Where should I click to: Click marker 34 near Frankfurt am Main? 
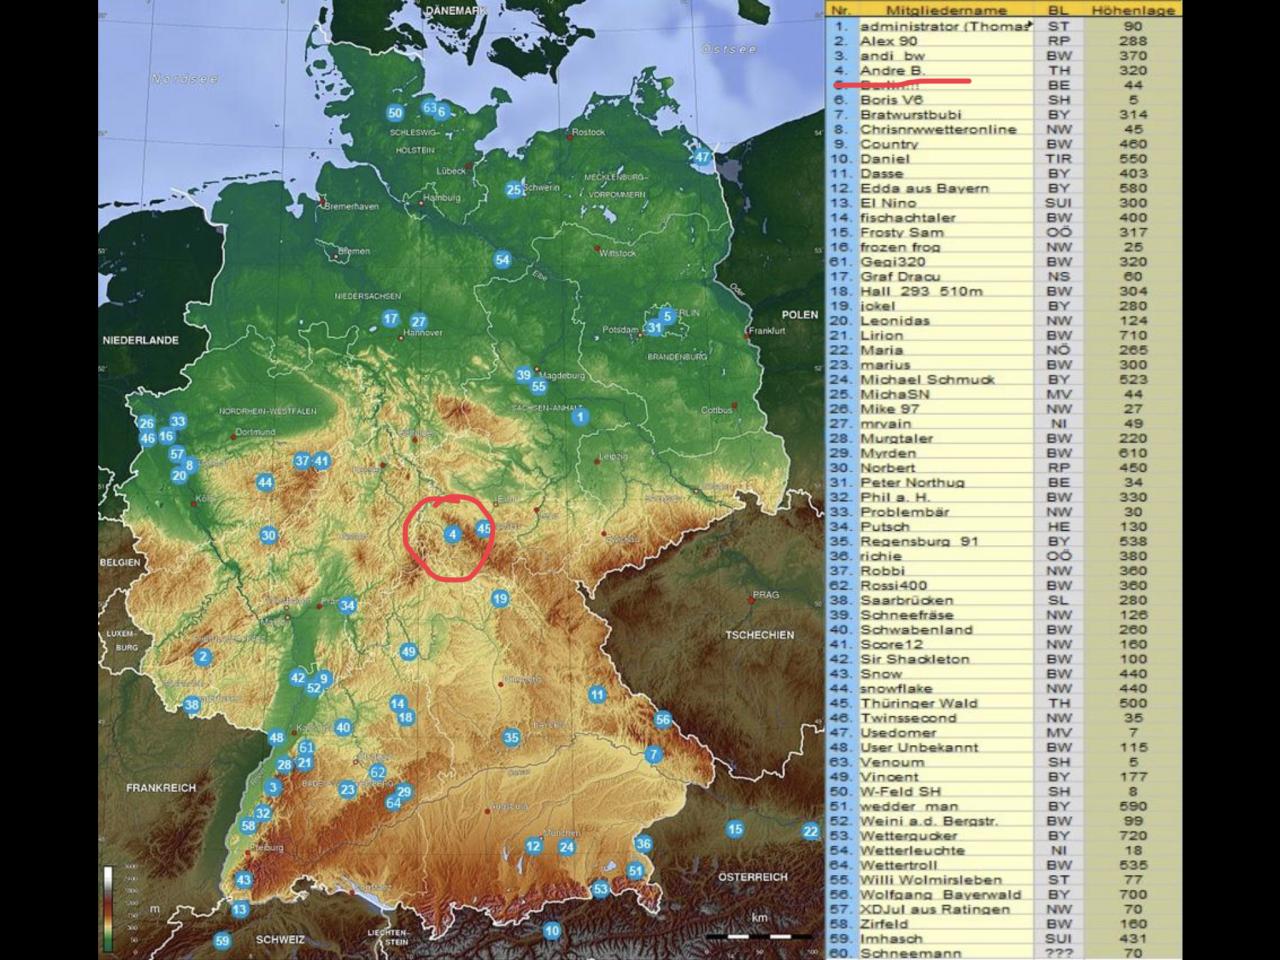347,605
